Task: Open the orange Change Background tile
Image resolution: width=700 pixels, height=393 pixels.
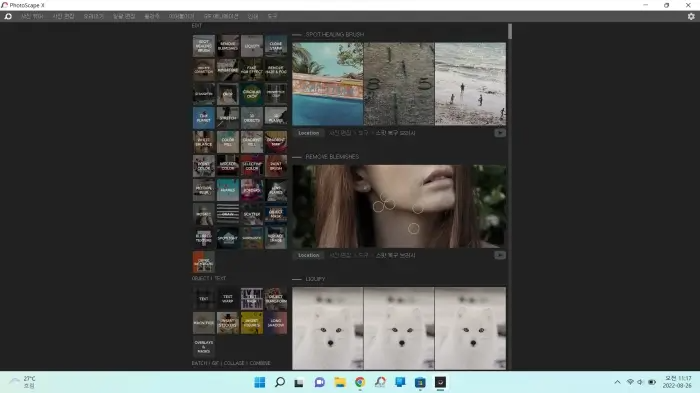Action: (x=204, y=262)
